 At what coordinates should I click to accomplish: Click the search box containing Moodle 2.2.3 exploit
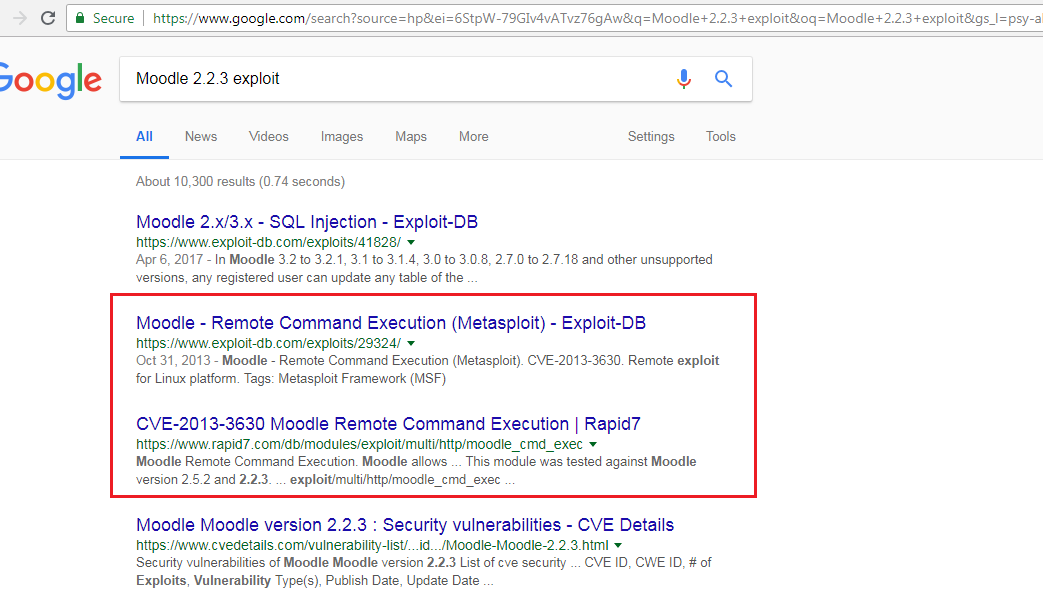pyautogui.click(x=390, y=79)
